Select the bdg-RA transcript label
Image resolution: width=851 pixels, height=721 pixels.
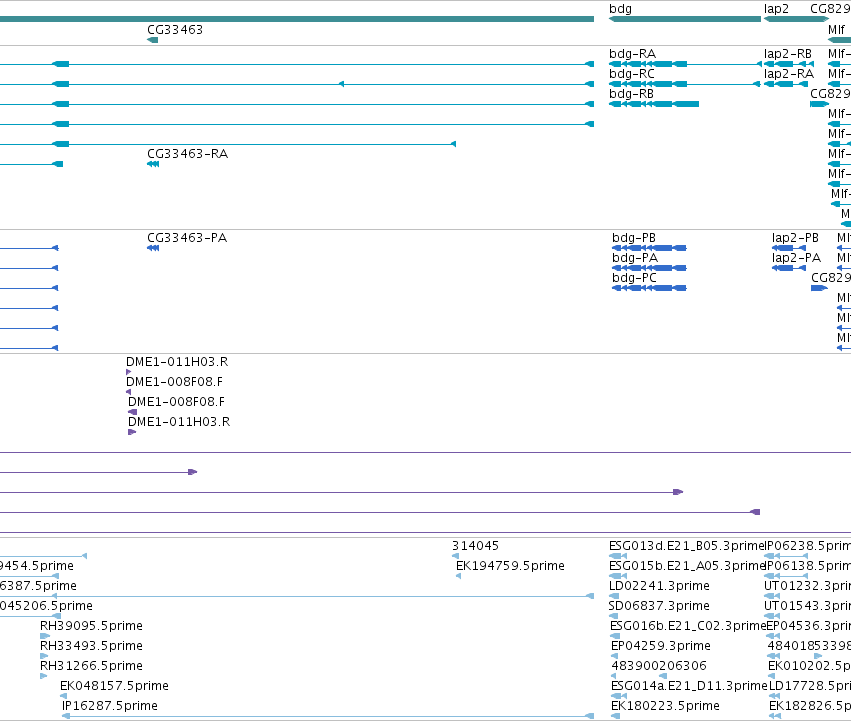pyautogui.click(x=632, y=54)
